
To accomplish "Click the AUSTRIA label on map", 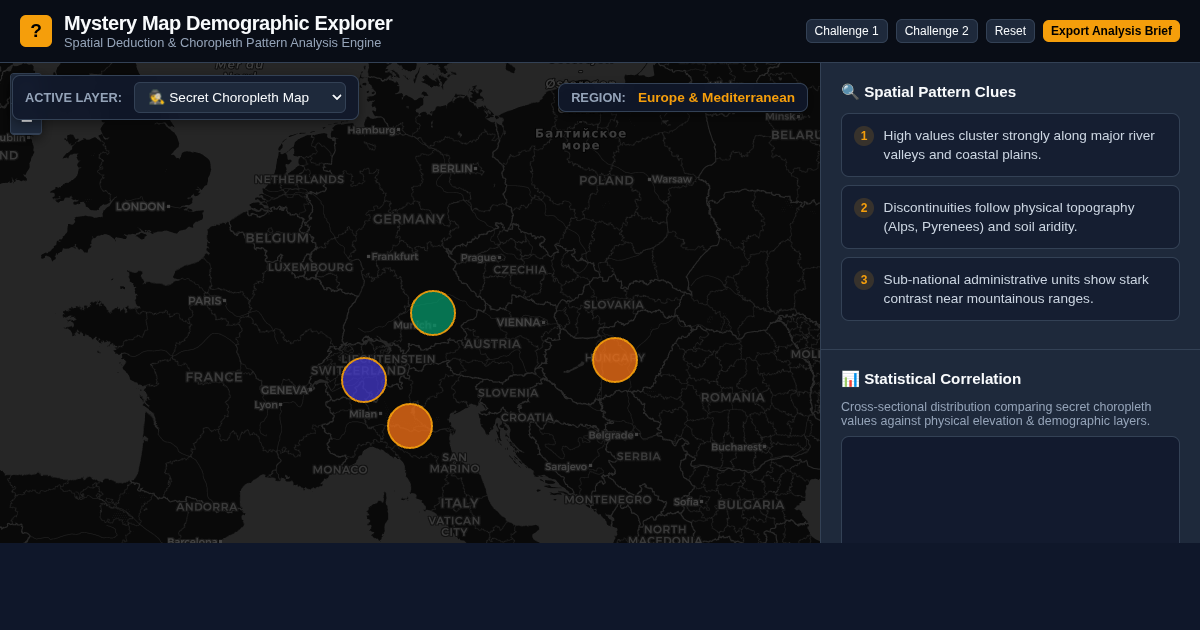I will click(492, 343).
